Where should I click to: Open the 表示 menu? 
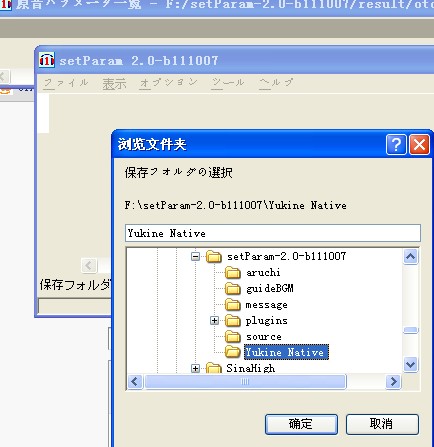point(114,84)
